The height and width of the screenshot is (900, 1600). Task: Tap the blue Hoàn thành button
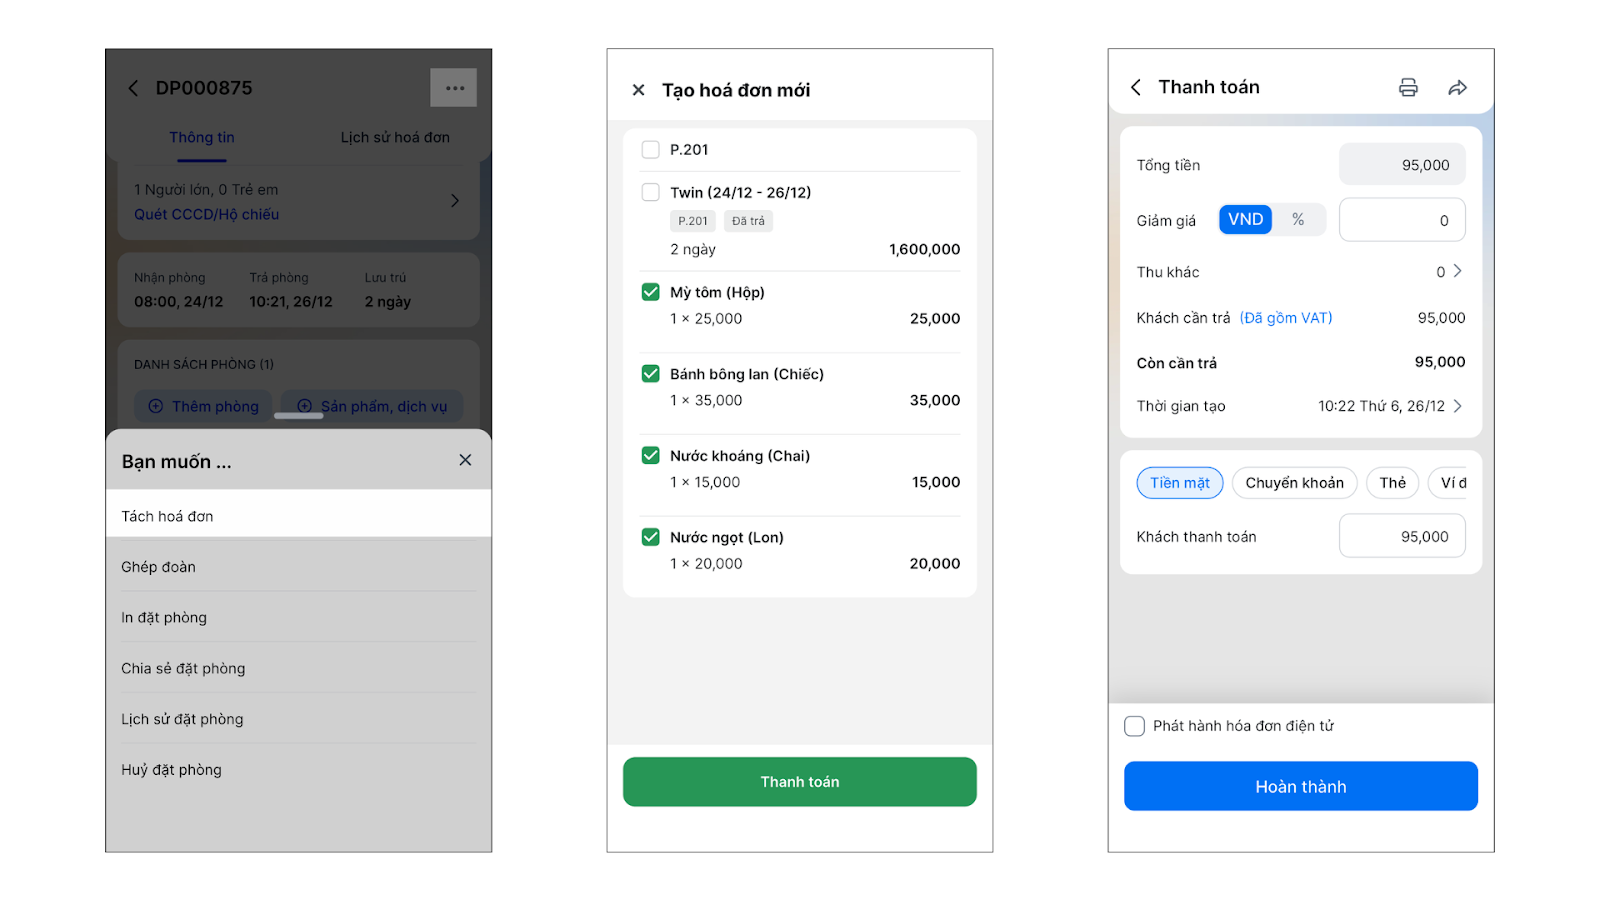coord(1301,786)
